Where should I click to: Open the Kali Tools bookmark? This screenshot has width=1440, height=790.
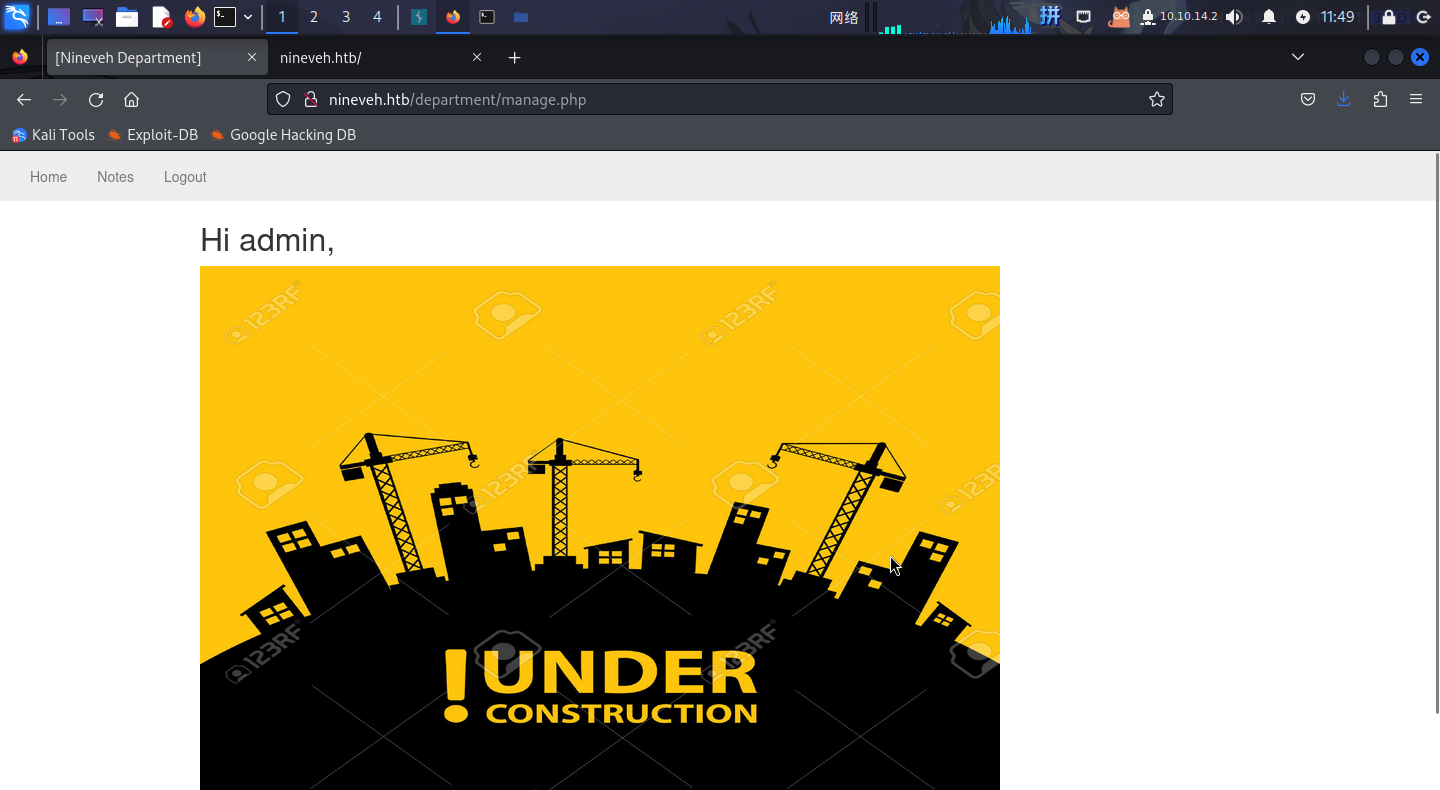[x=53, y=135]
